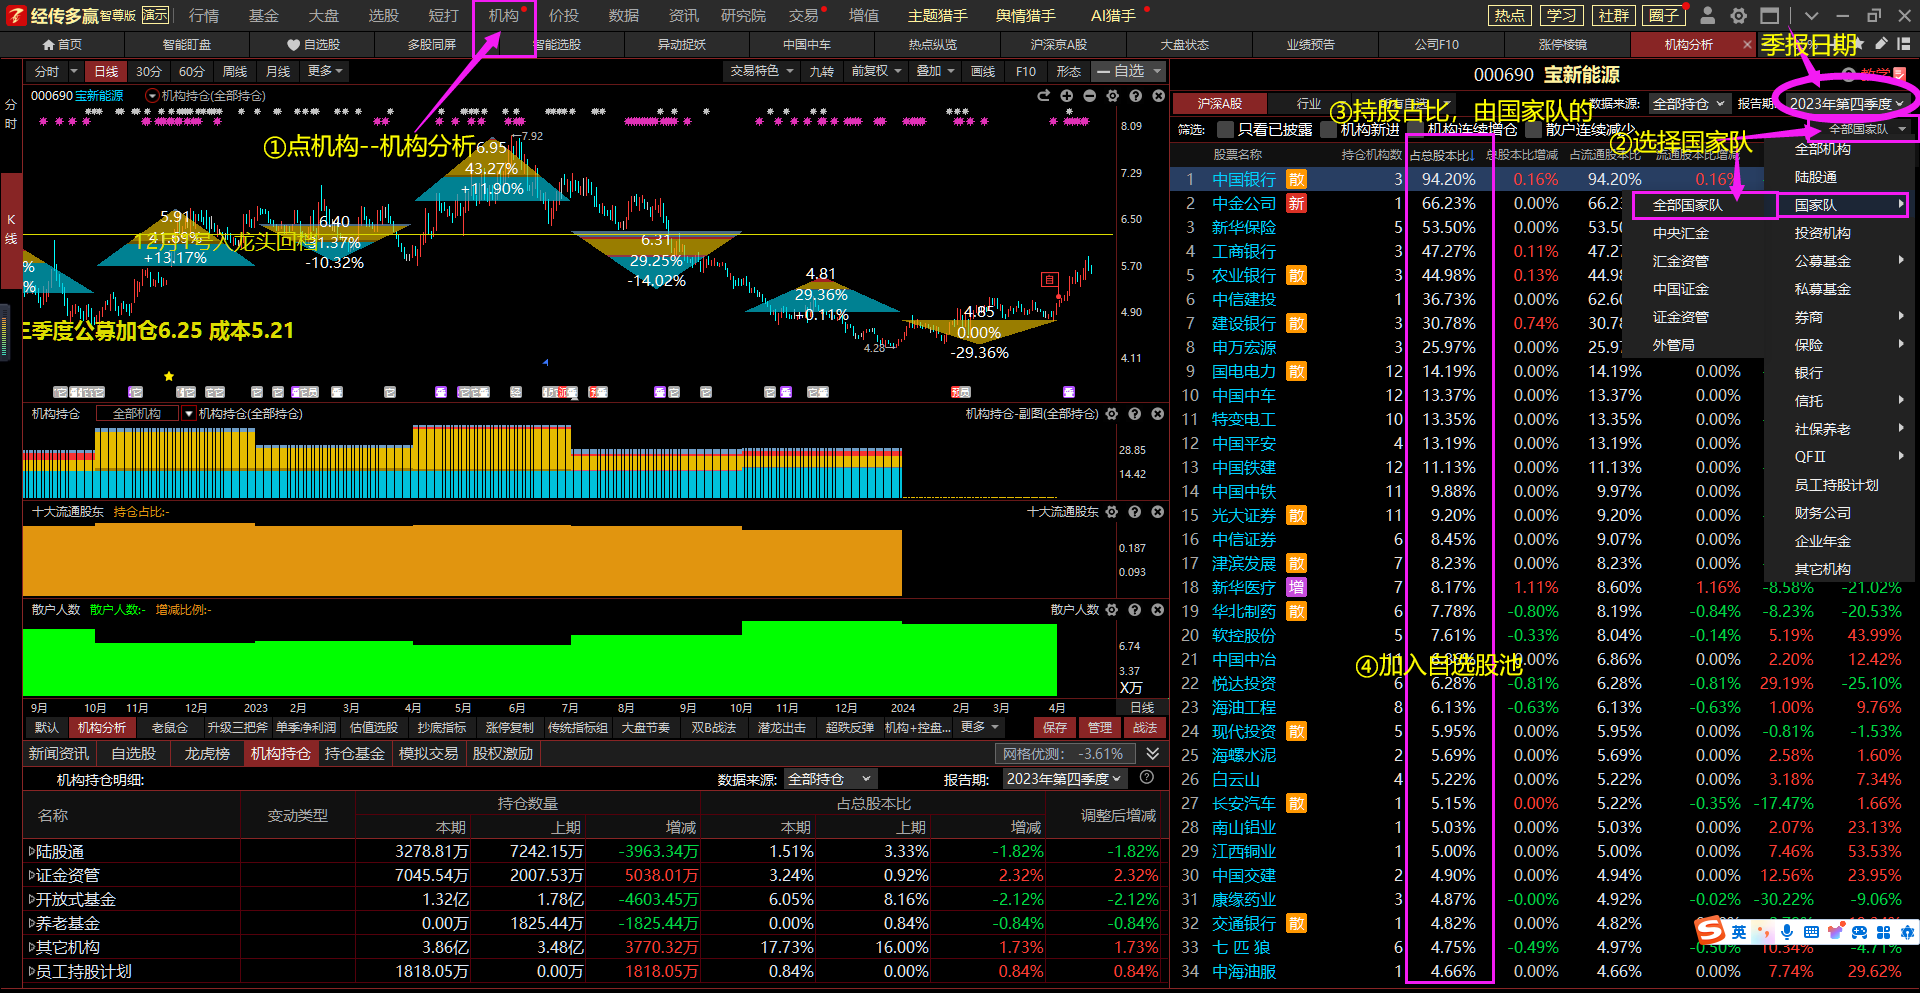Open help for 十大流通股东 panel

point(1135,512)
